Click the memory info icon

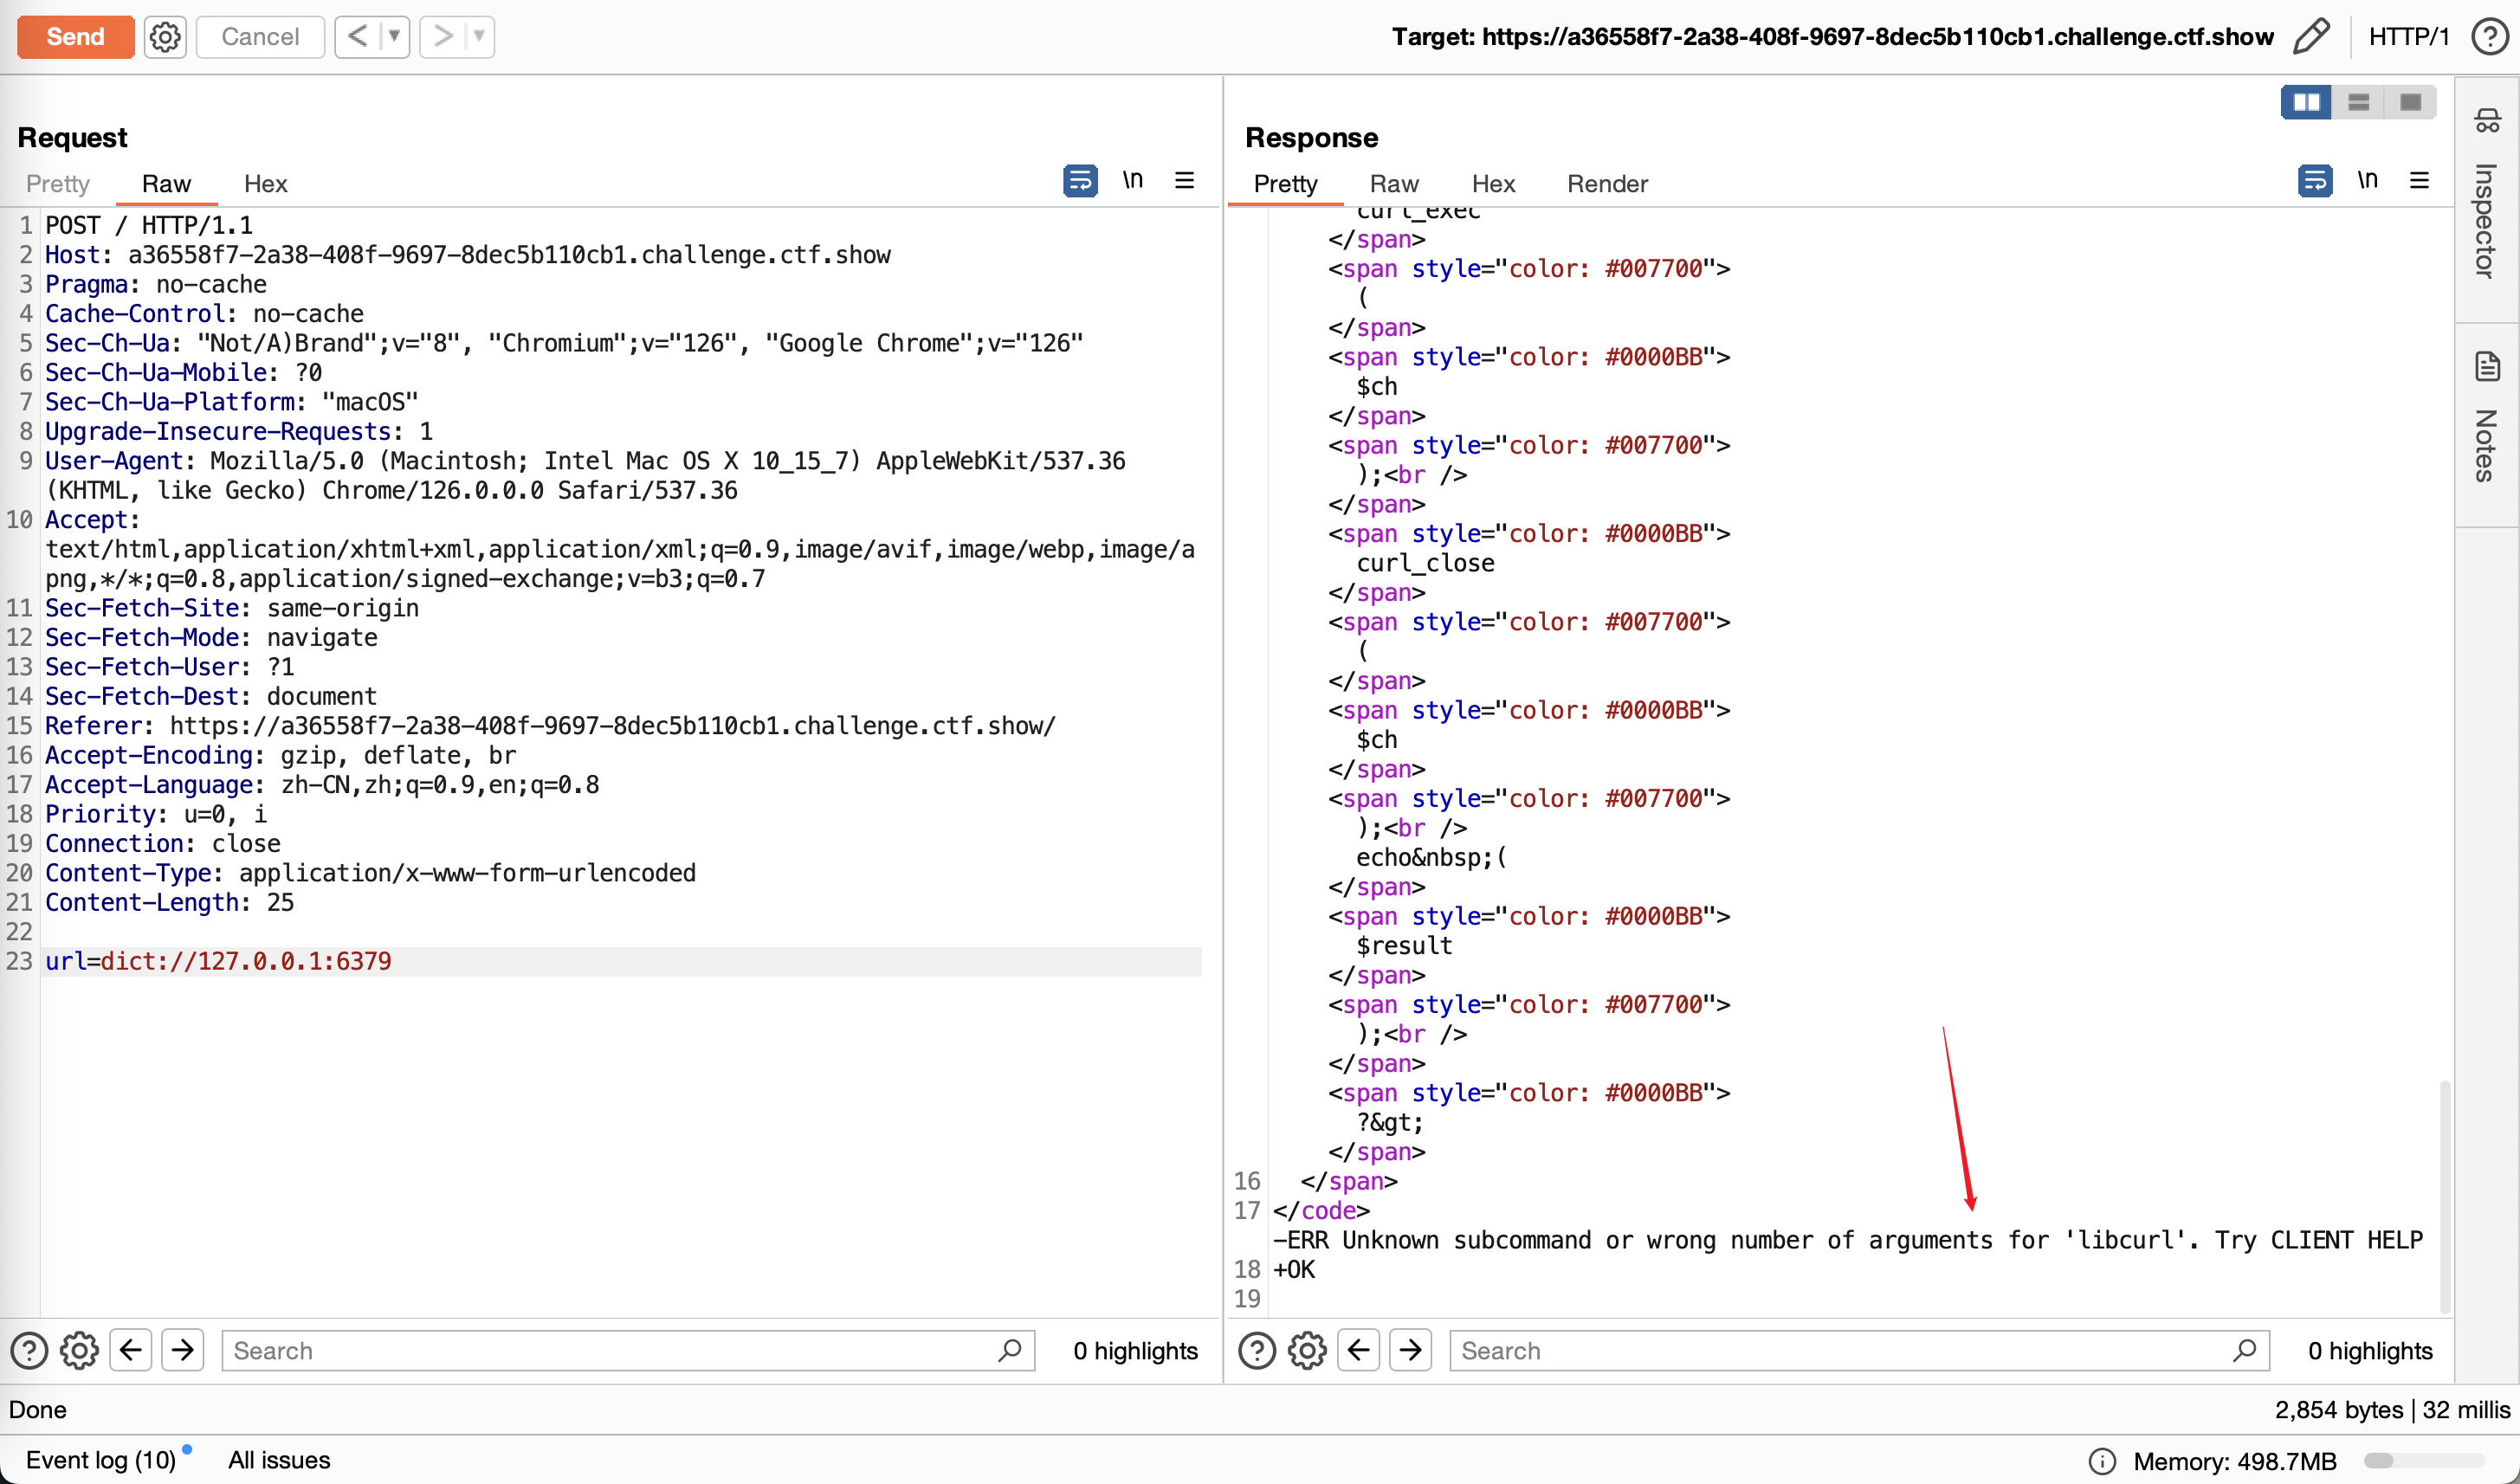coord(2103,1461)
